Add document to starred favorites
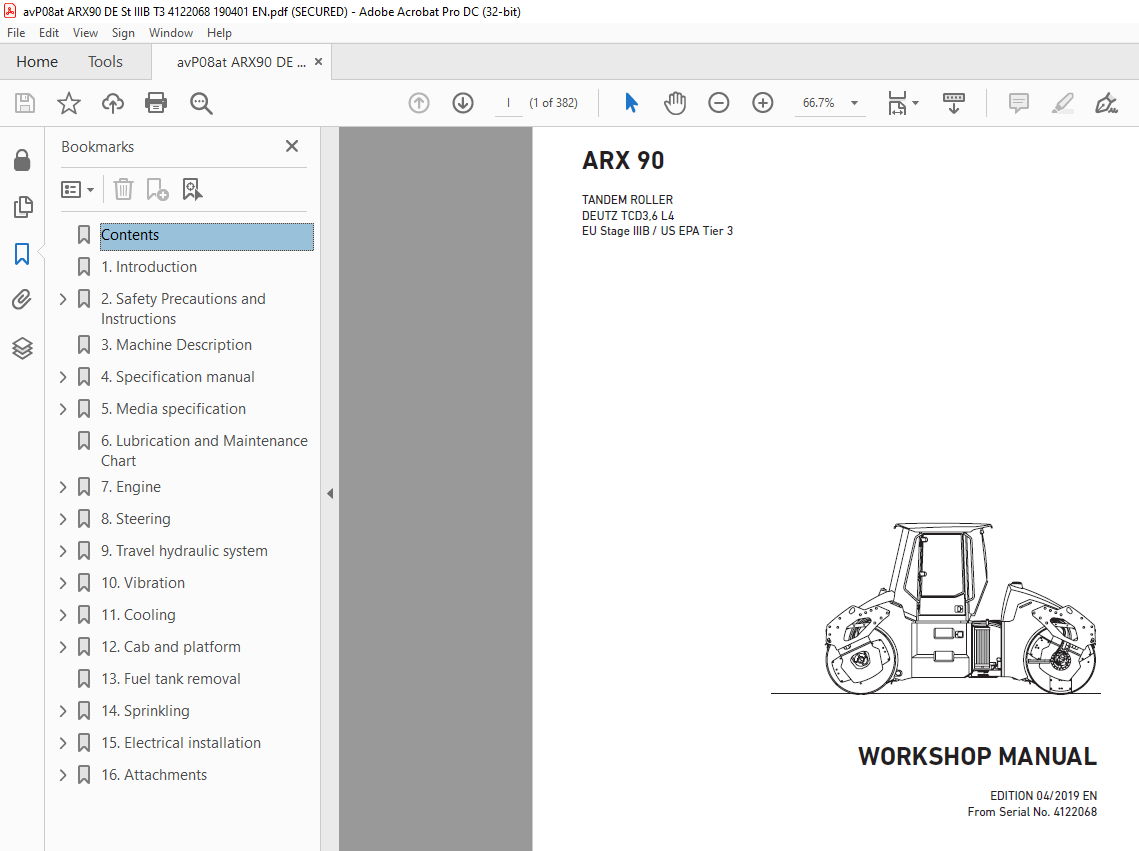1139x851 pixels. coord(69,103)
